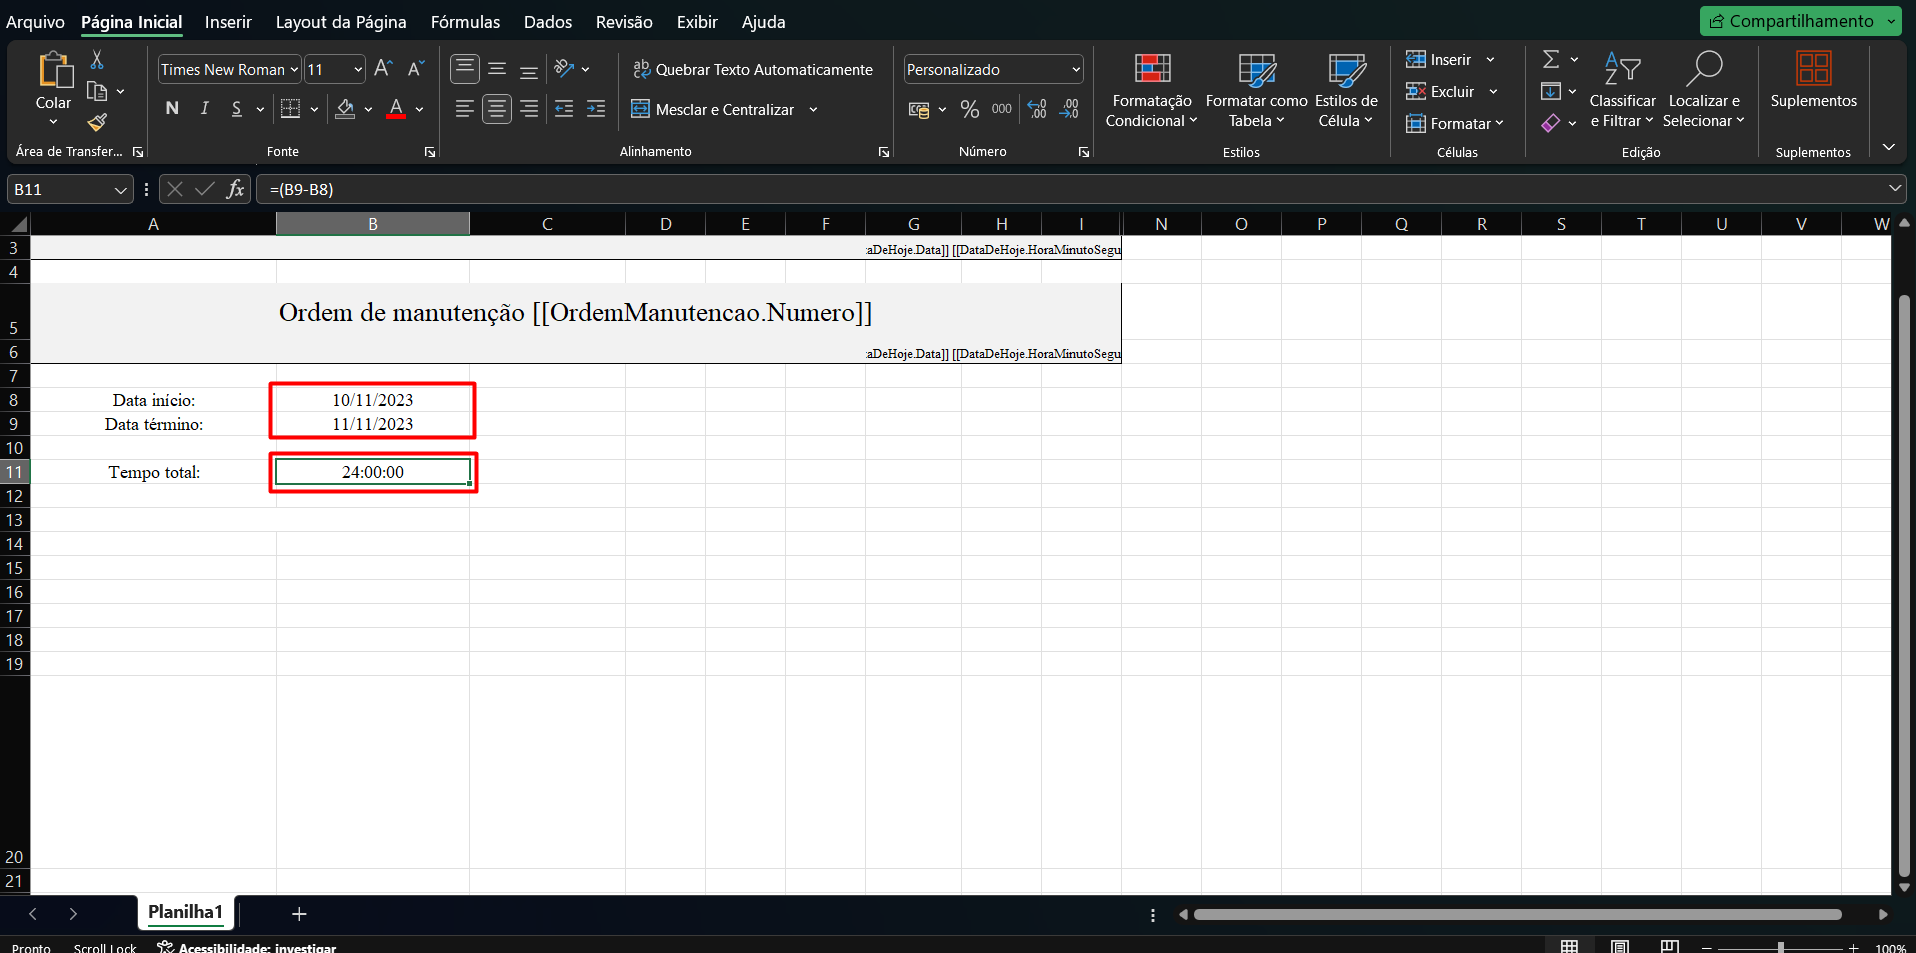Click the percent style icon

tap(969, 109)
